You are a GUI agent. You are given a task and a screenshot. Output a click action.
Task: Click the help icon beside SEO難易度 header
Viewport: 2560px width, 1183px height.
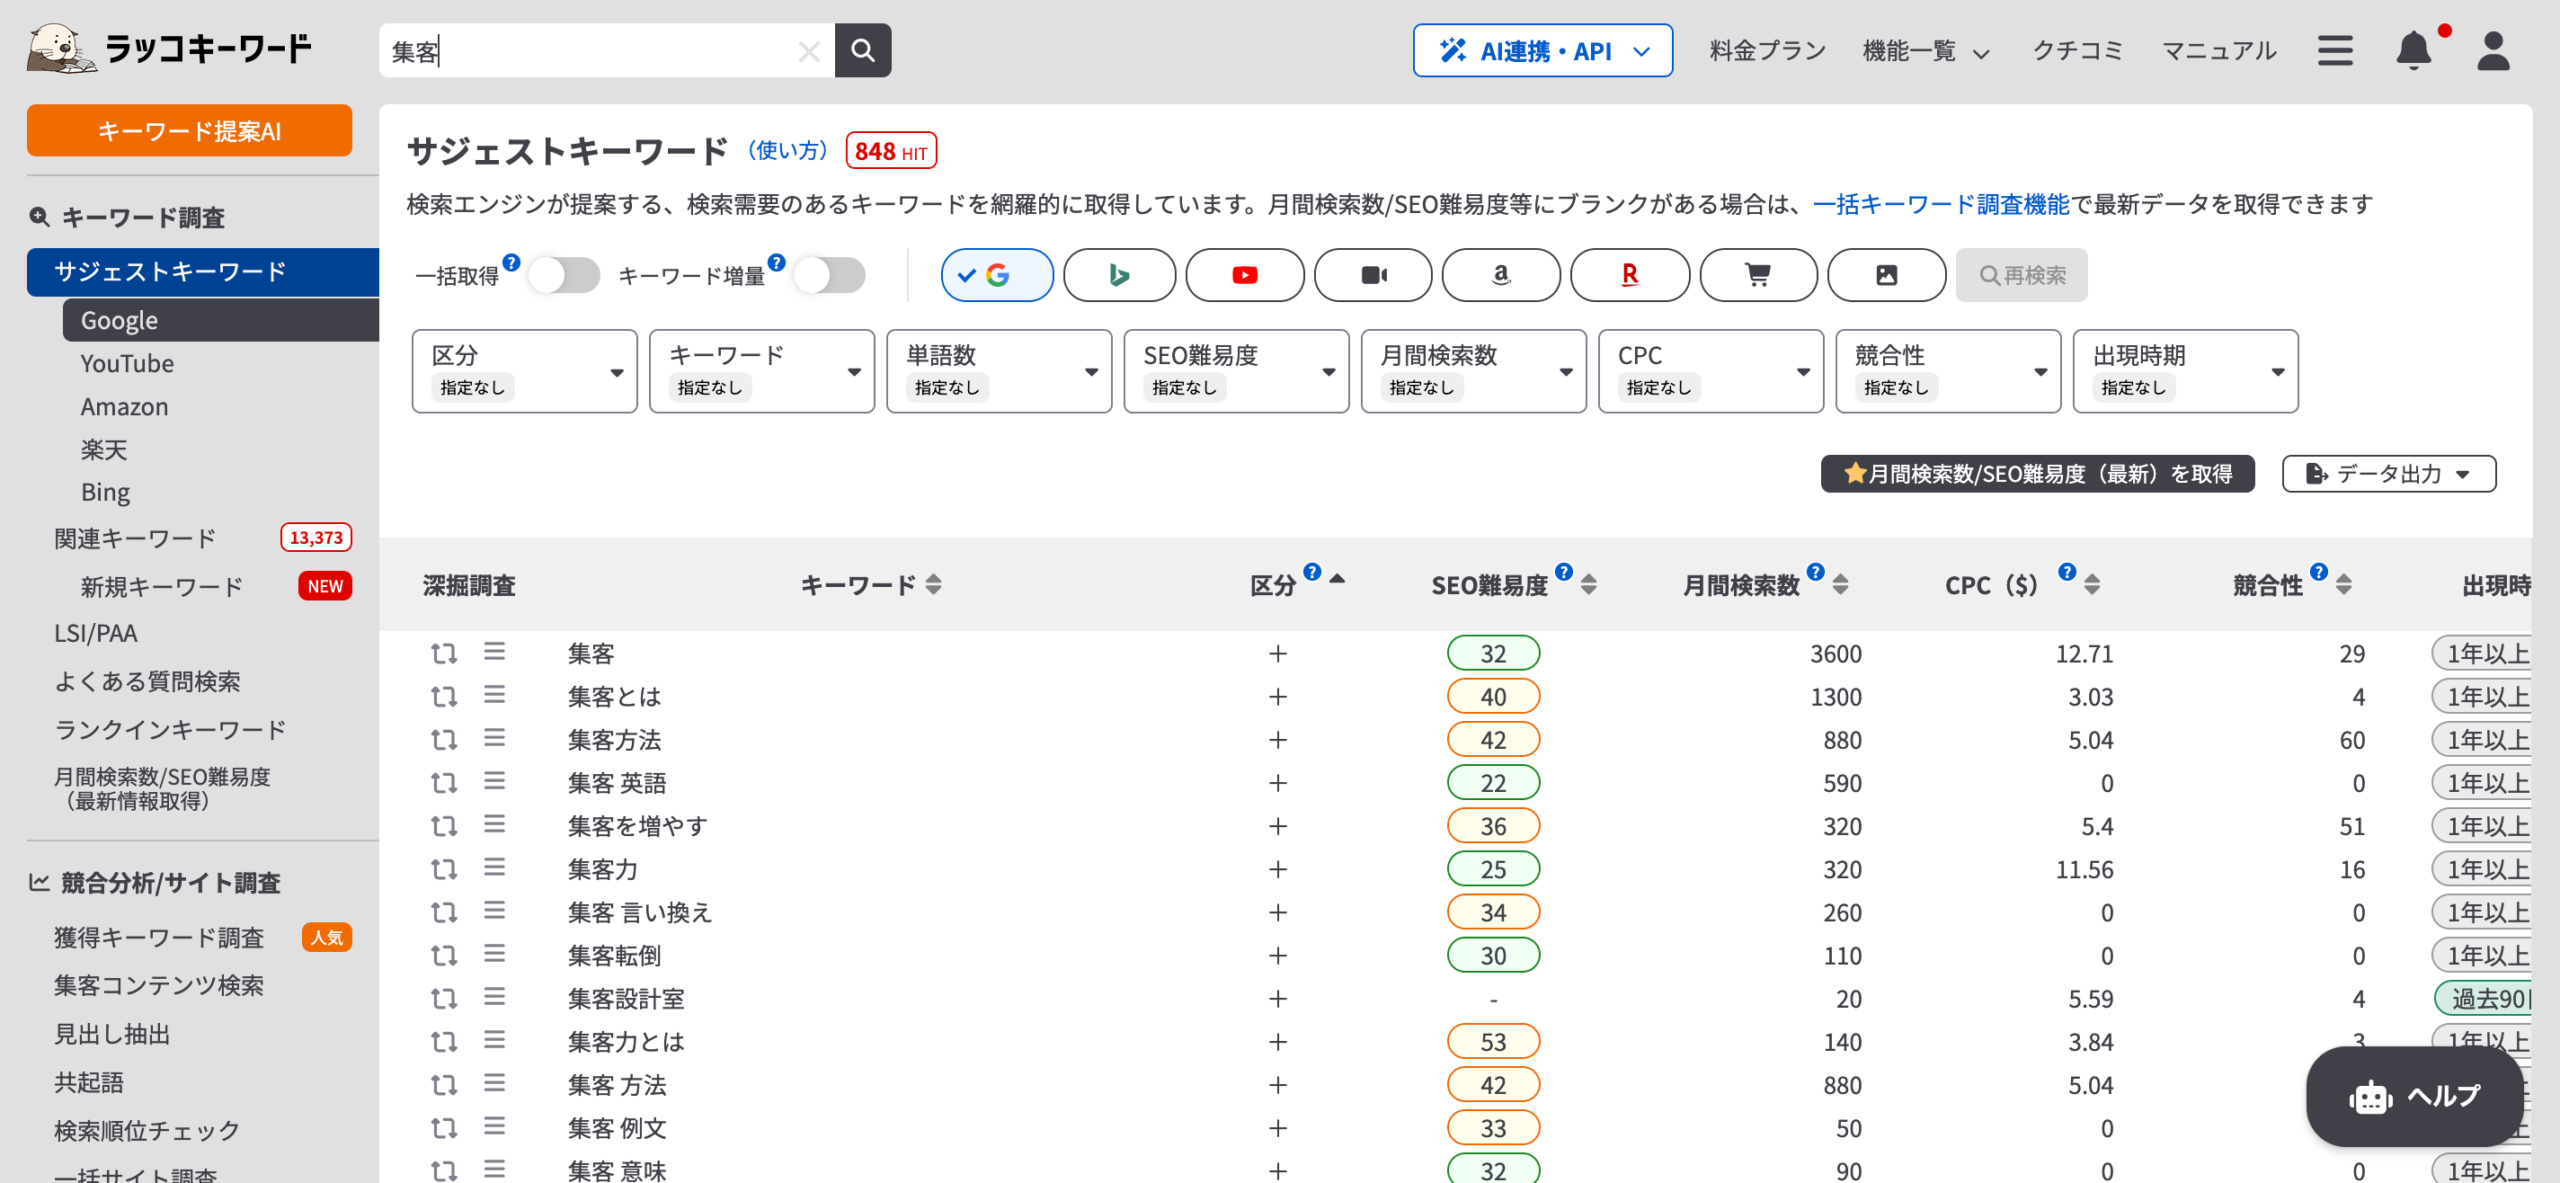point(1564,572)
